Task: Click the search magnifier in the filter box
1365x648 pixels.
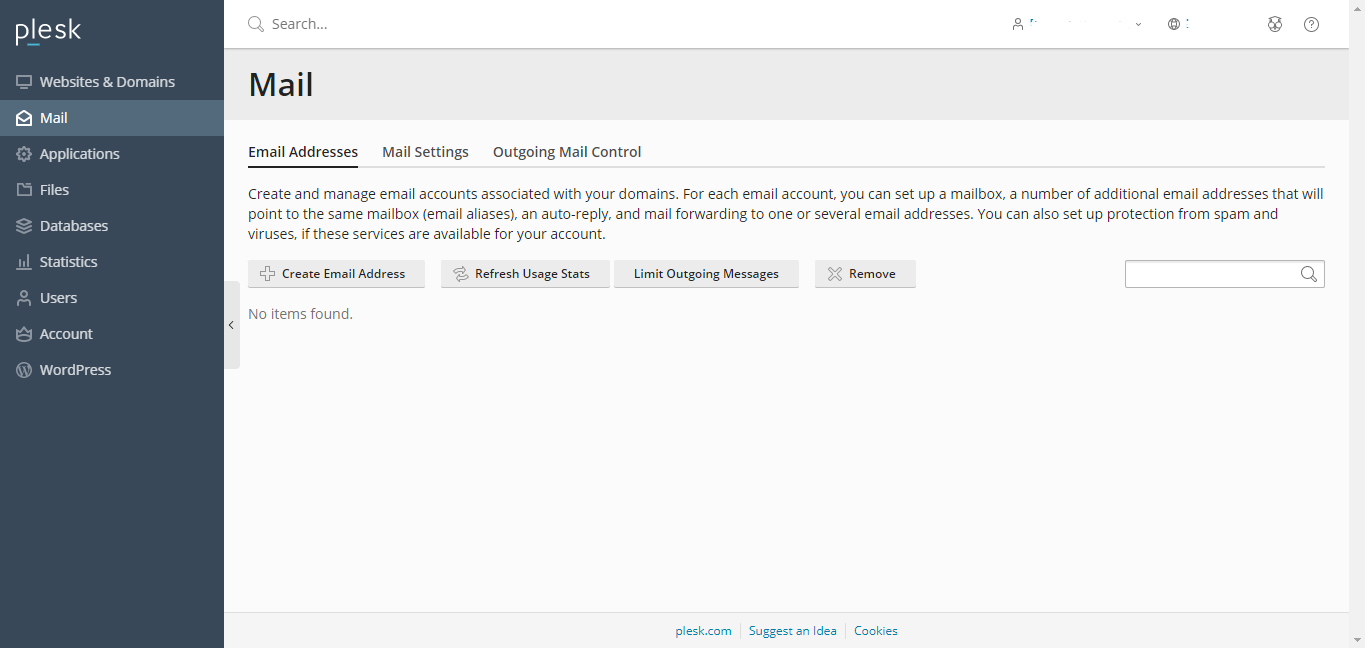Action: coord(1308,274)
